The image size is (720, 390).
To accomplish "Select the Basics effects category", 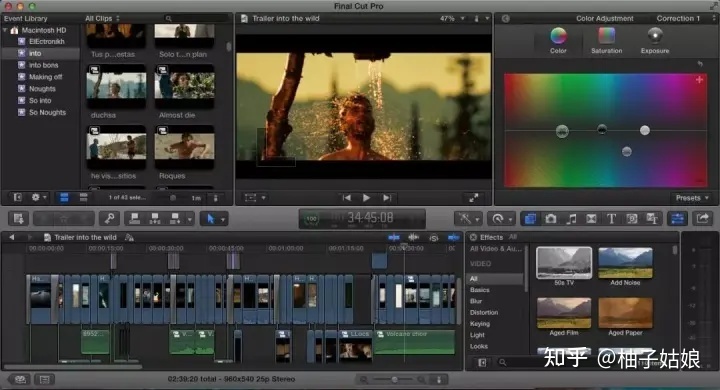I will (480, 290).
